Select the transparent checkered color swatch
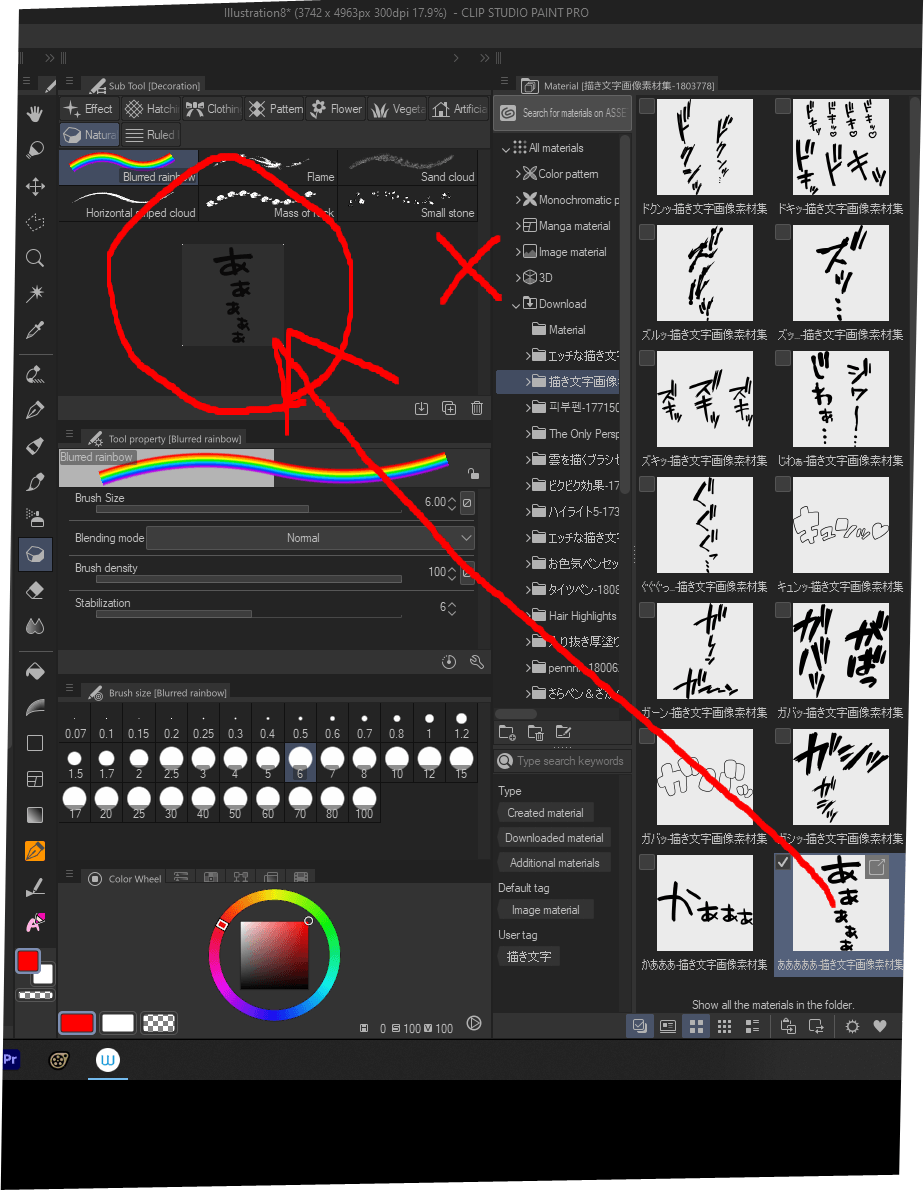Image resolution: width=924 pixels, height=1190 pixels. (x=159, y=1022)
